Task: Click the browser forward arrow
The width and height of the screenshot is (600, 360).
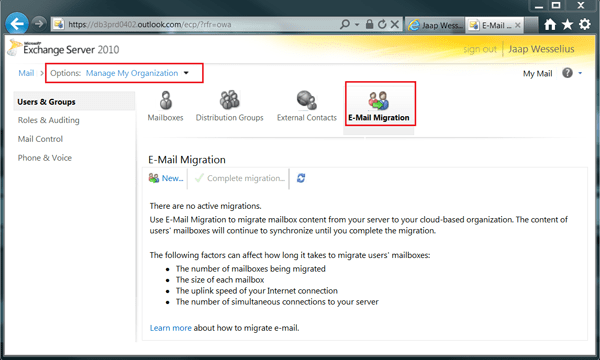Action: (38, 24)
